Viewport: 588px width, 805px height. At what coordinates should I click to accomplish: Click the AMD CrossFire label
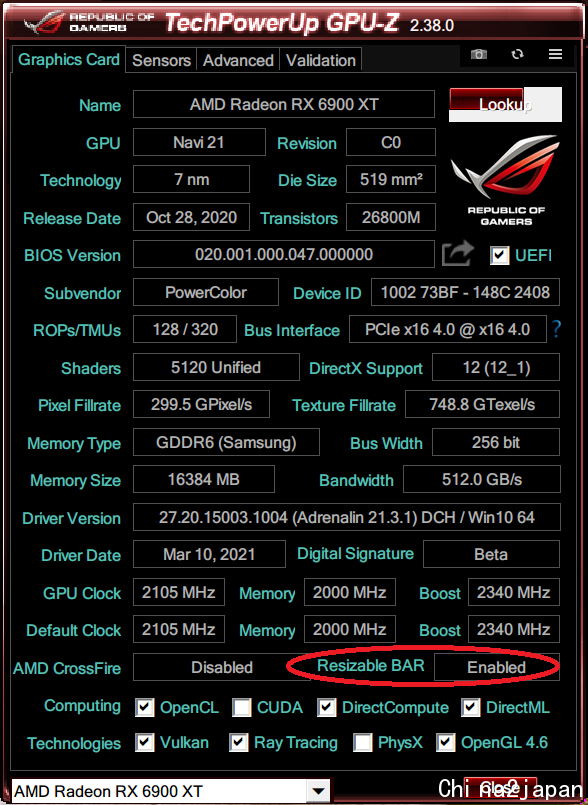tap(67, 668)
